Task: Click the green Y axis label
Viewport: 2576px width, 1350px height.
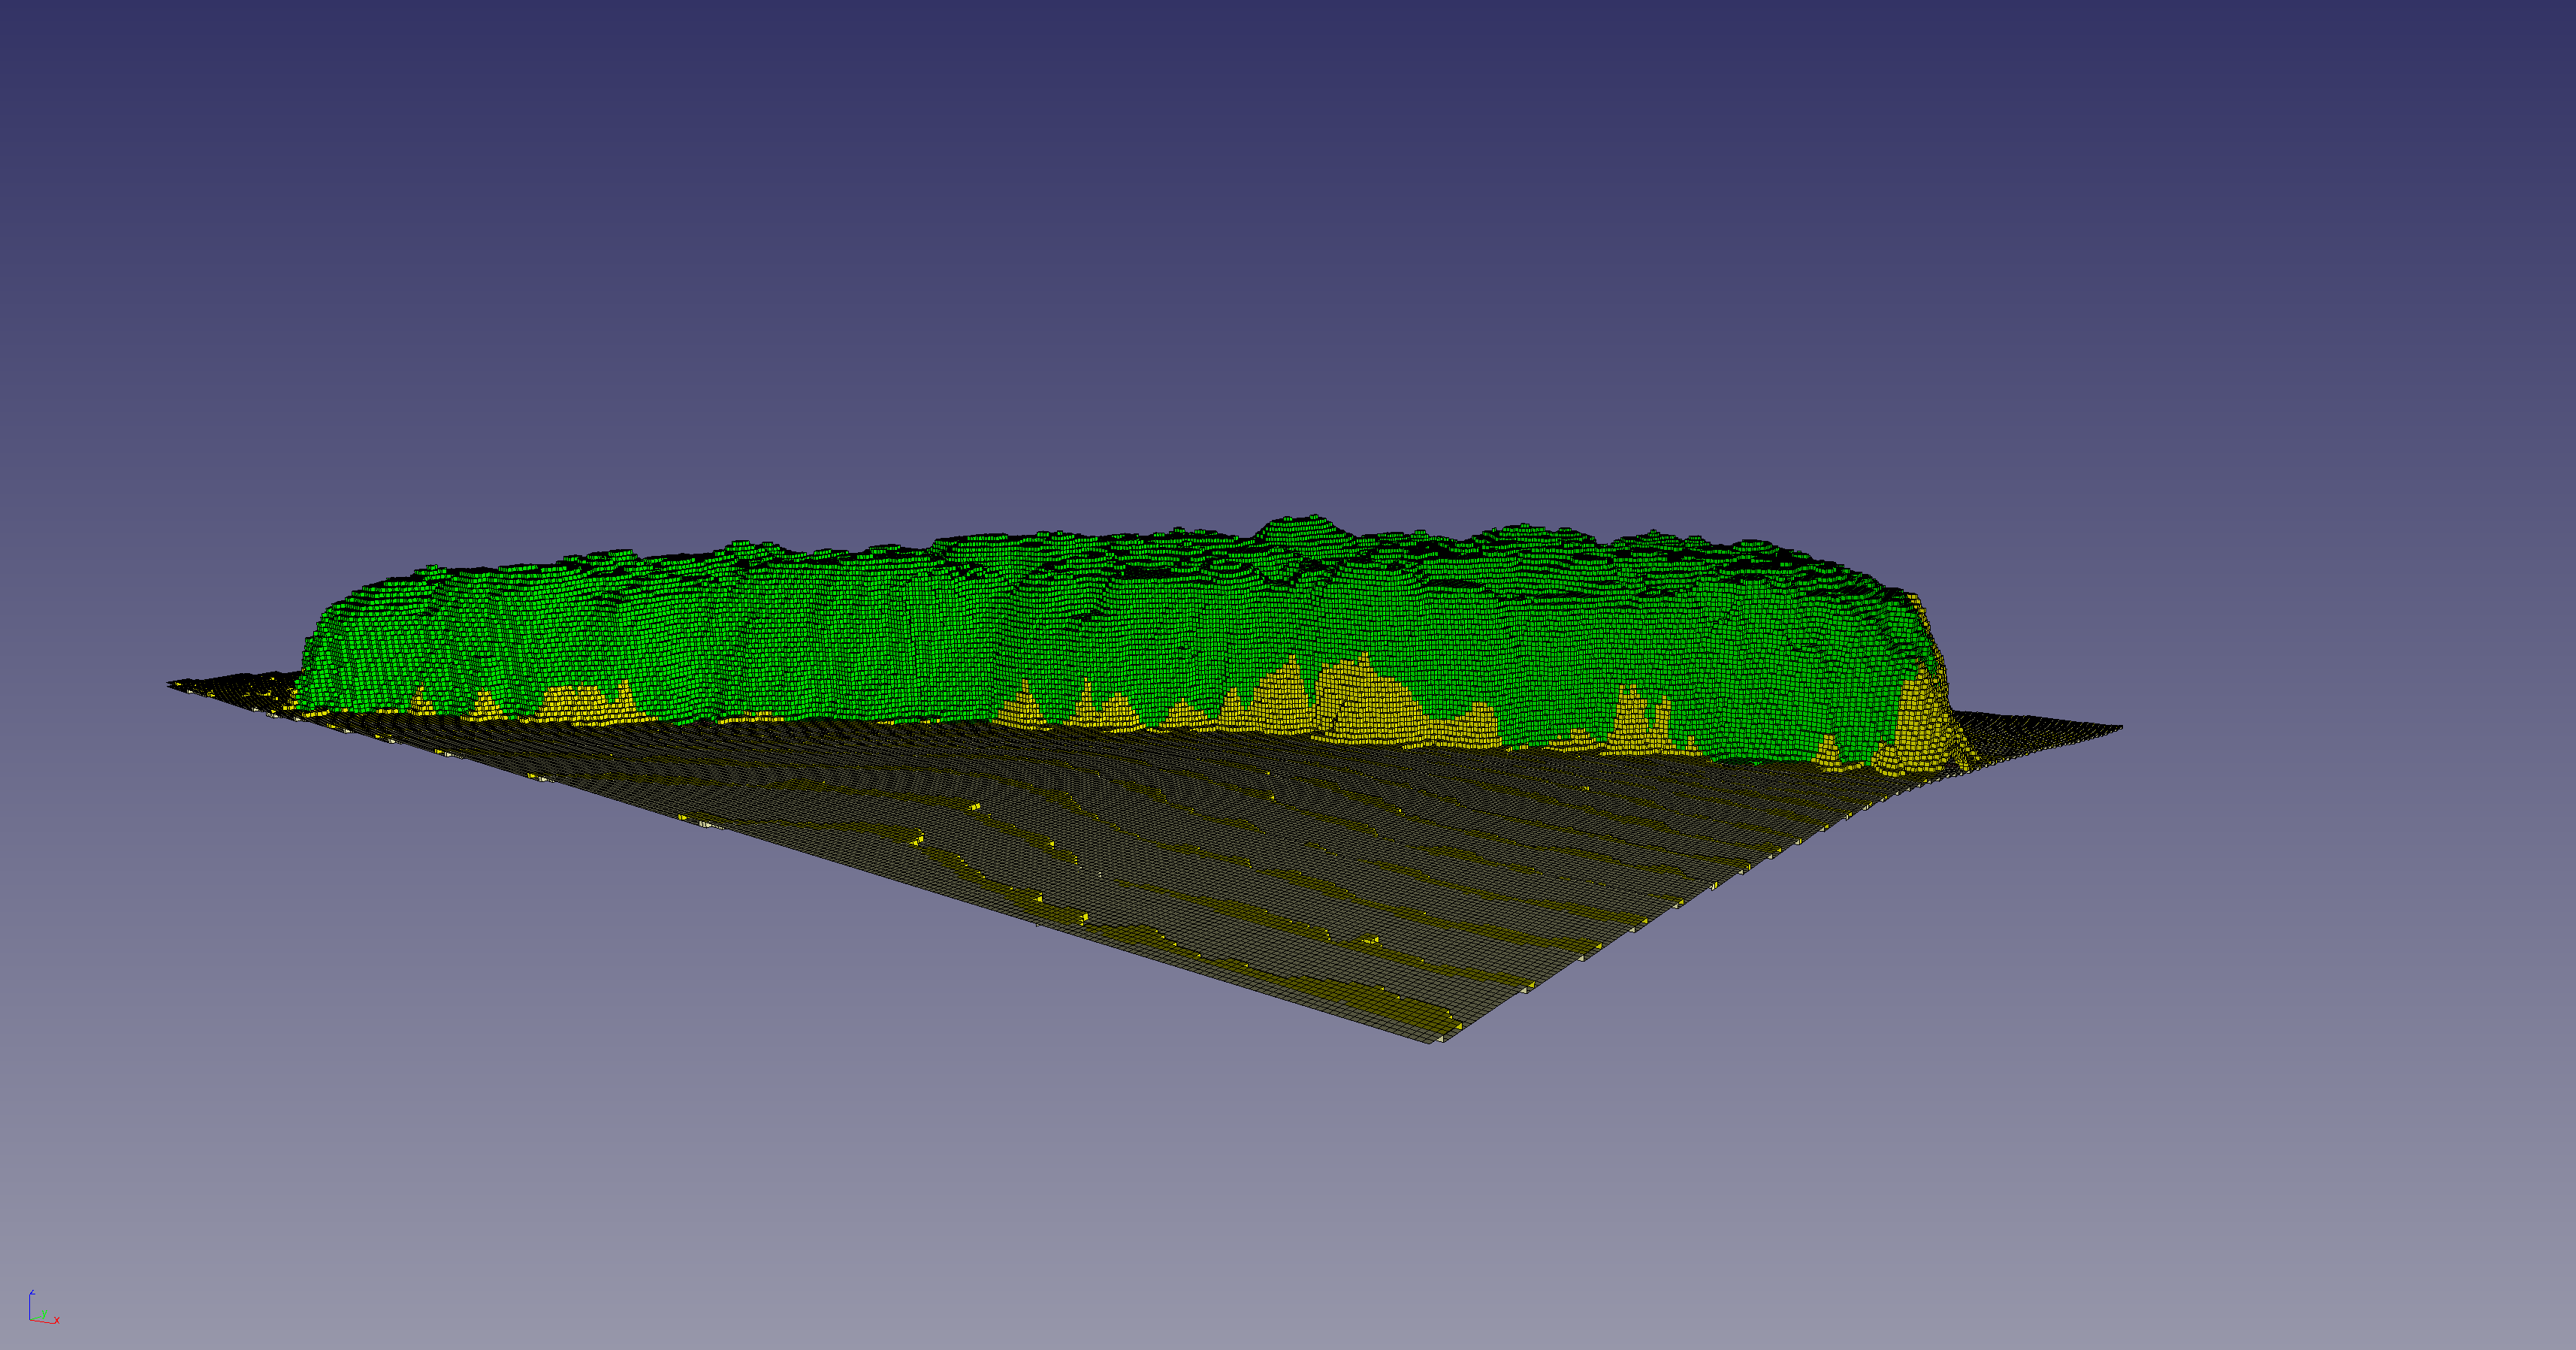Action: (x=45, y=1314)
